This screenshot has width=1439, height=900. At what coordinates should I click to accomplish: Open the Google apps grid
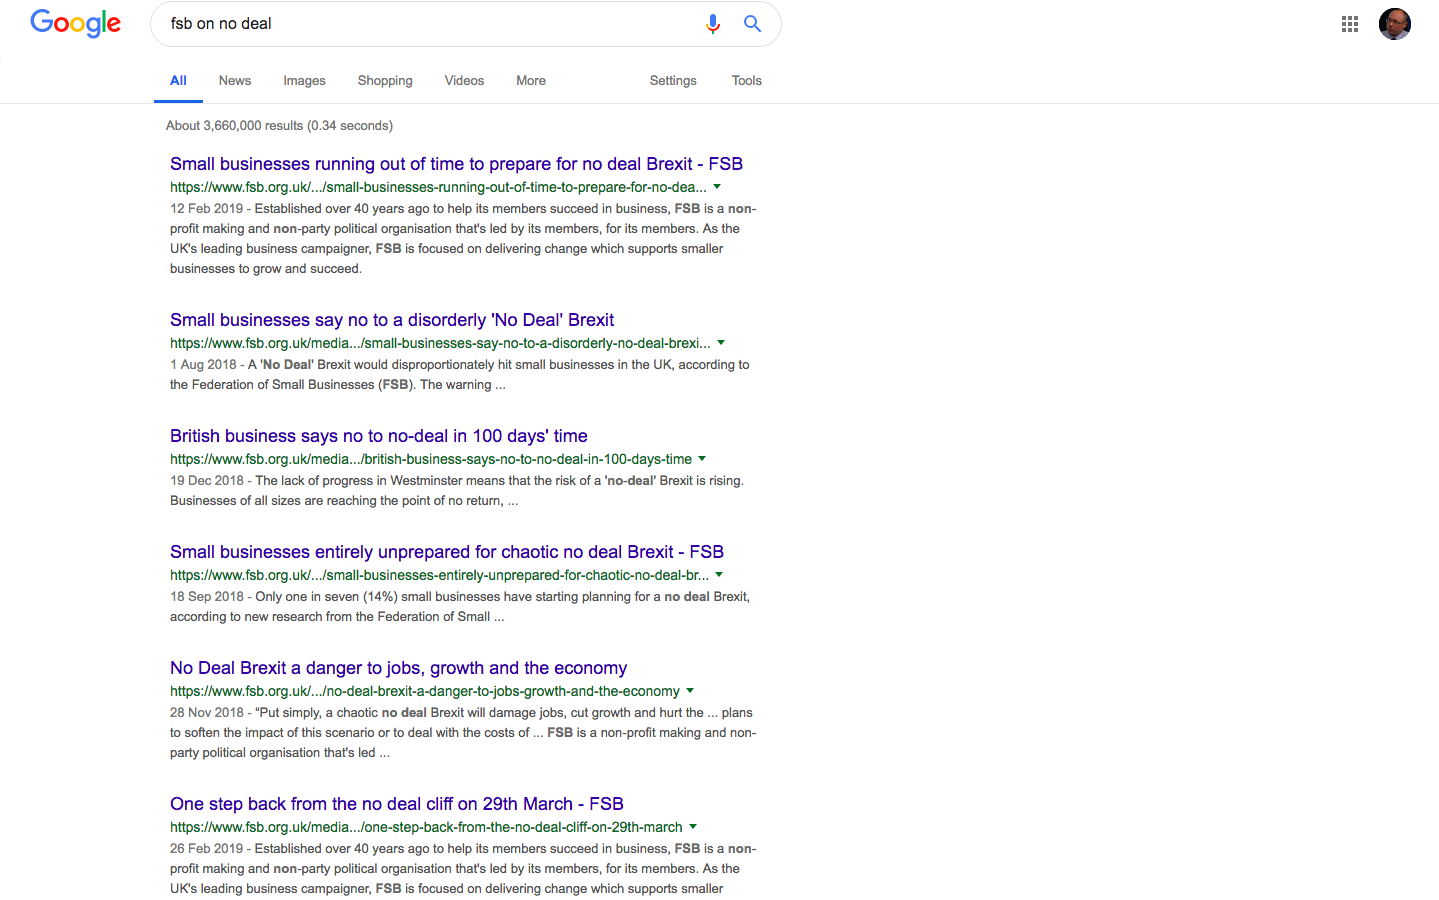(x=1349, y=24)
